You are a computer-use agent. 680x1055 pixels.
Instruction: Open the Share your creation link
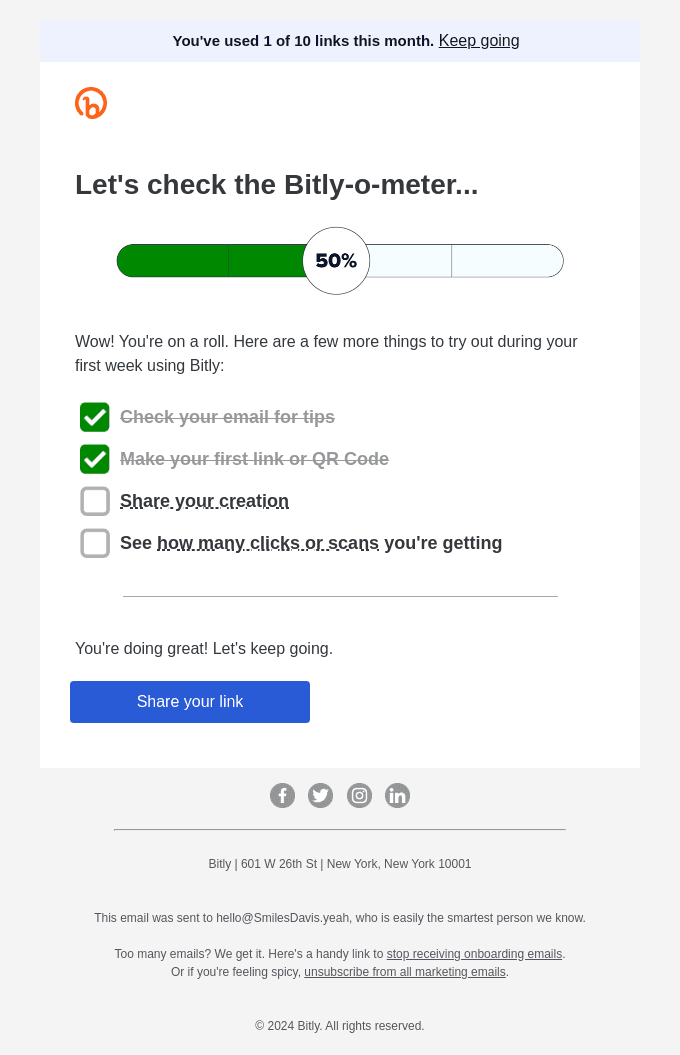(x=204, y=501)
